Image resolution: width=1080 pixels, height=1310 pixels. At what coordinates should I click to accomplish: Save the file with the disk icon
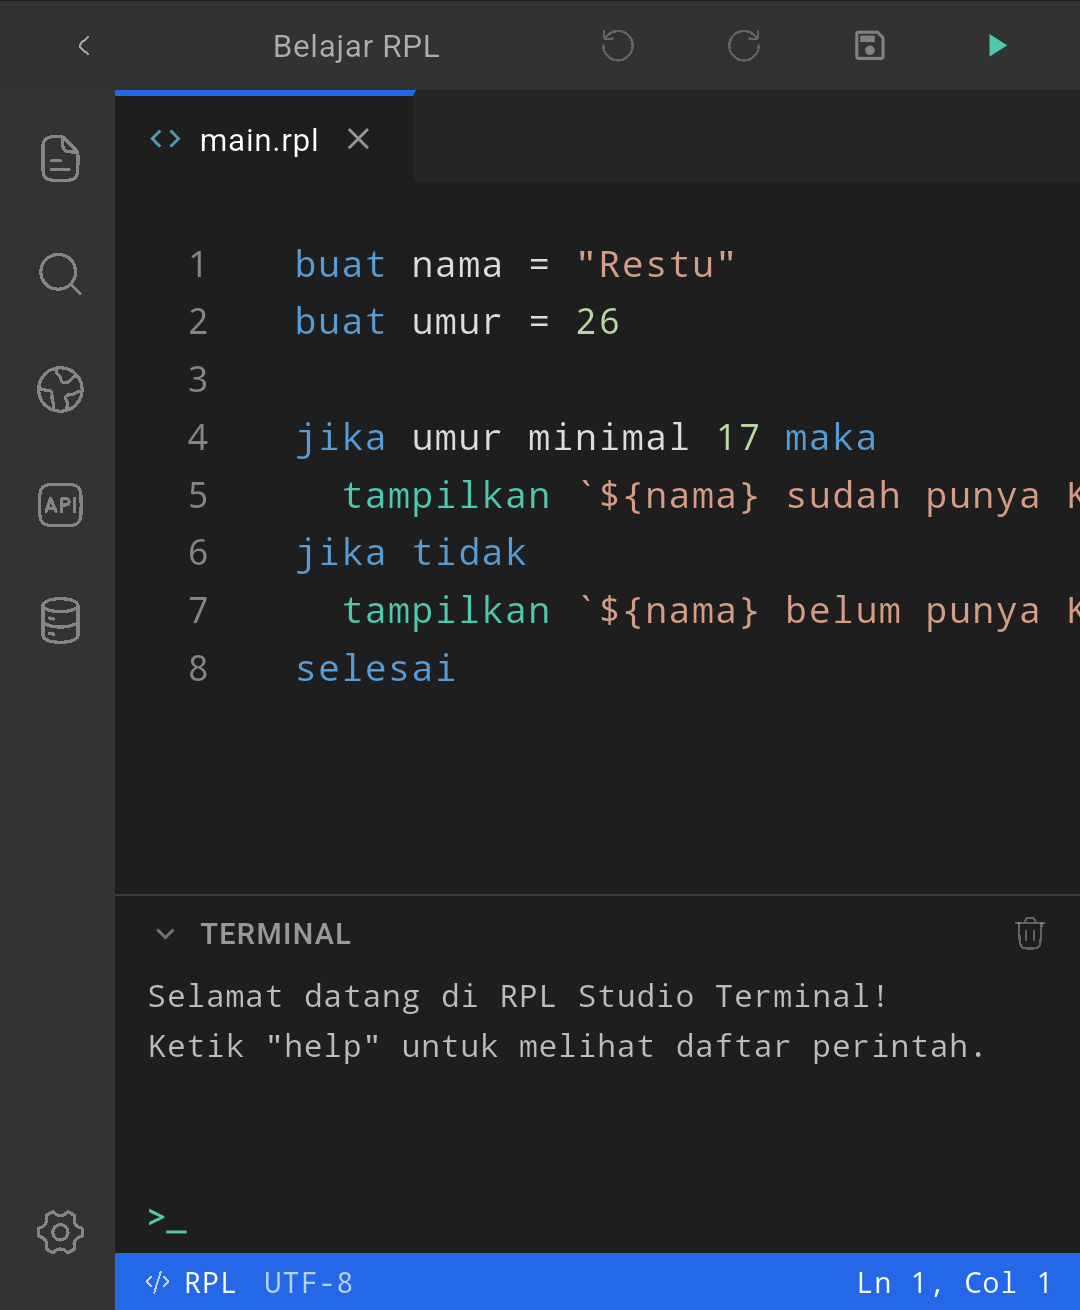870,46
